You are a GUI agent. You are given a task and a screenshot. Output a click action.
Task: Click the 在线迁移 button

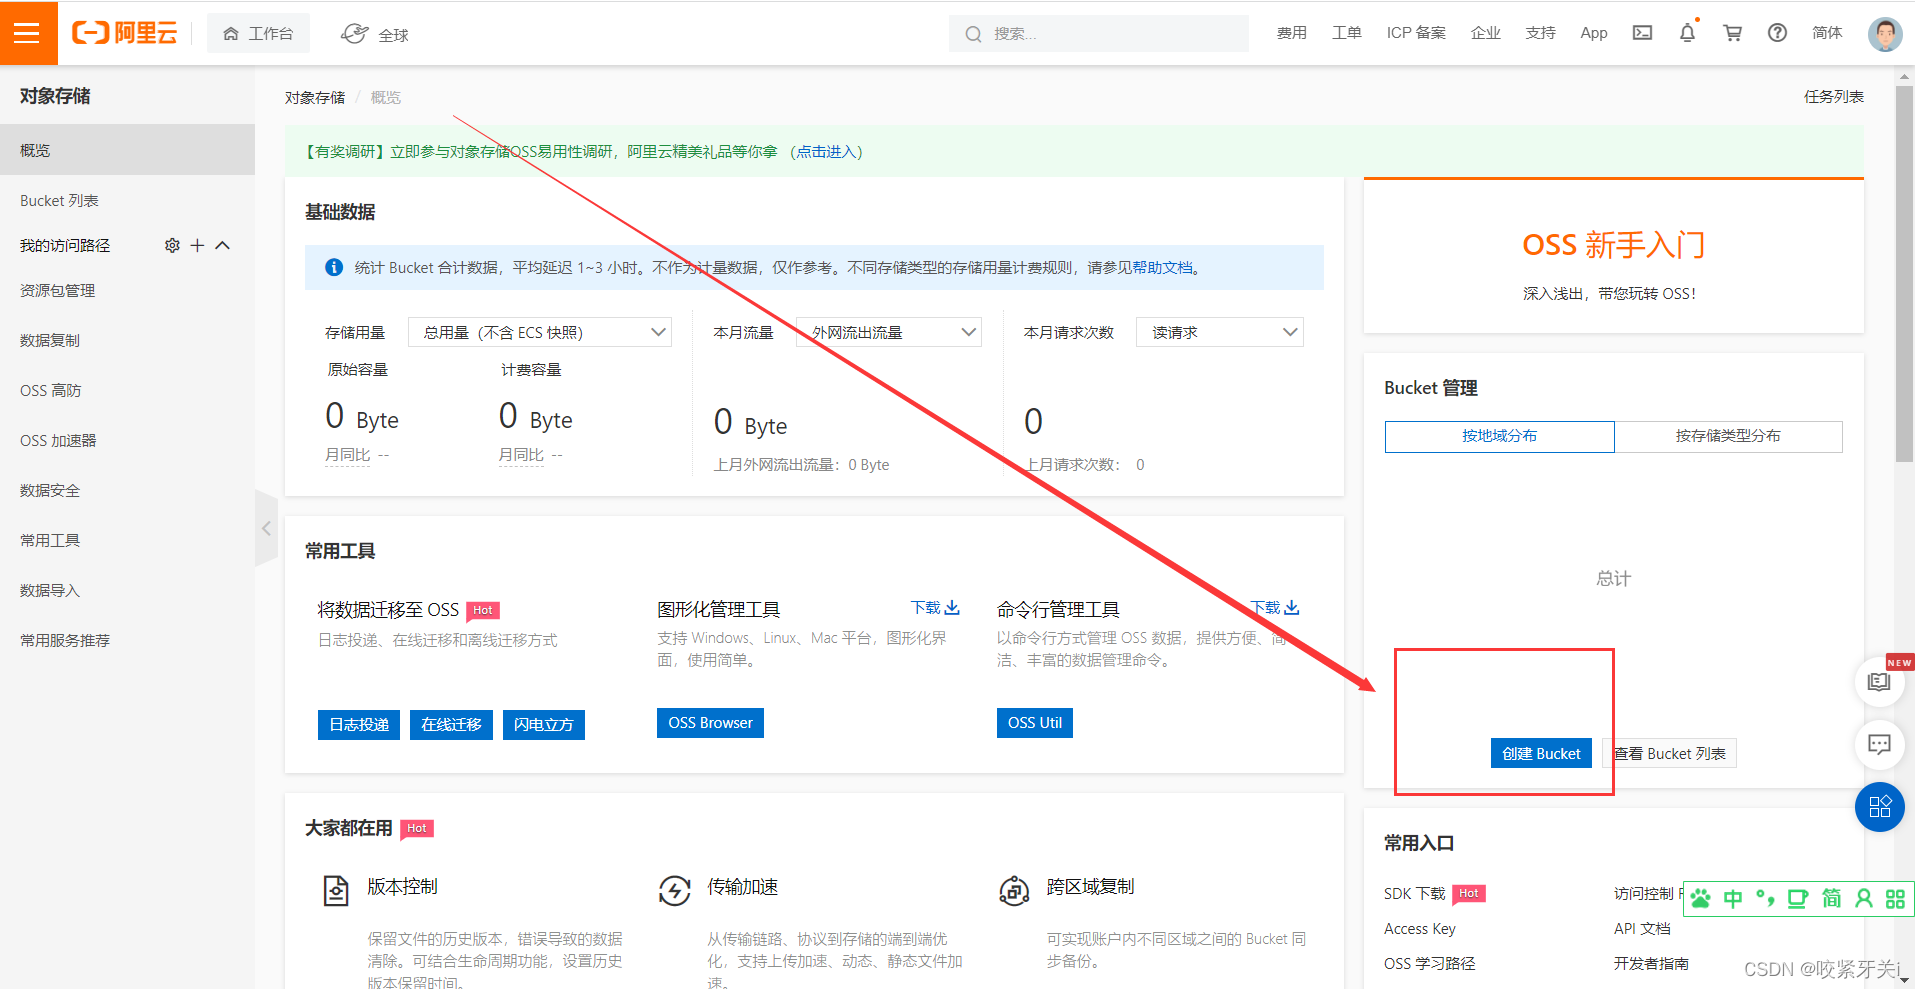(x=451, y=724)
